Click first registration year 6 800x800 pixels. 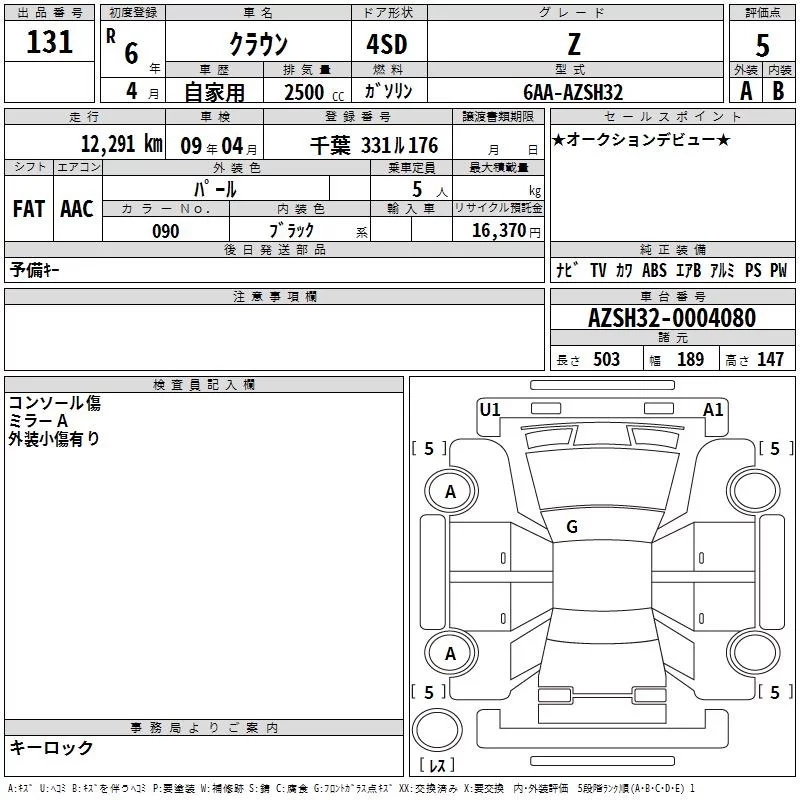tap(132, 53)
